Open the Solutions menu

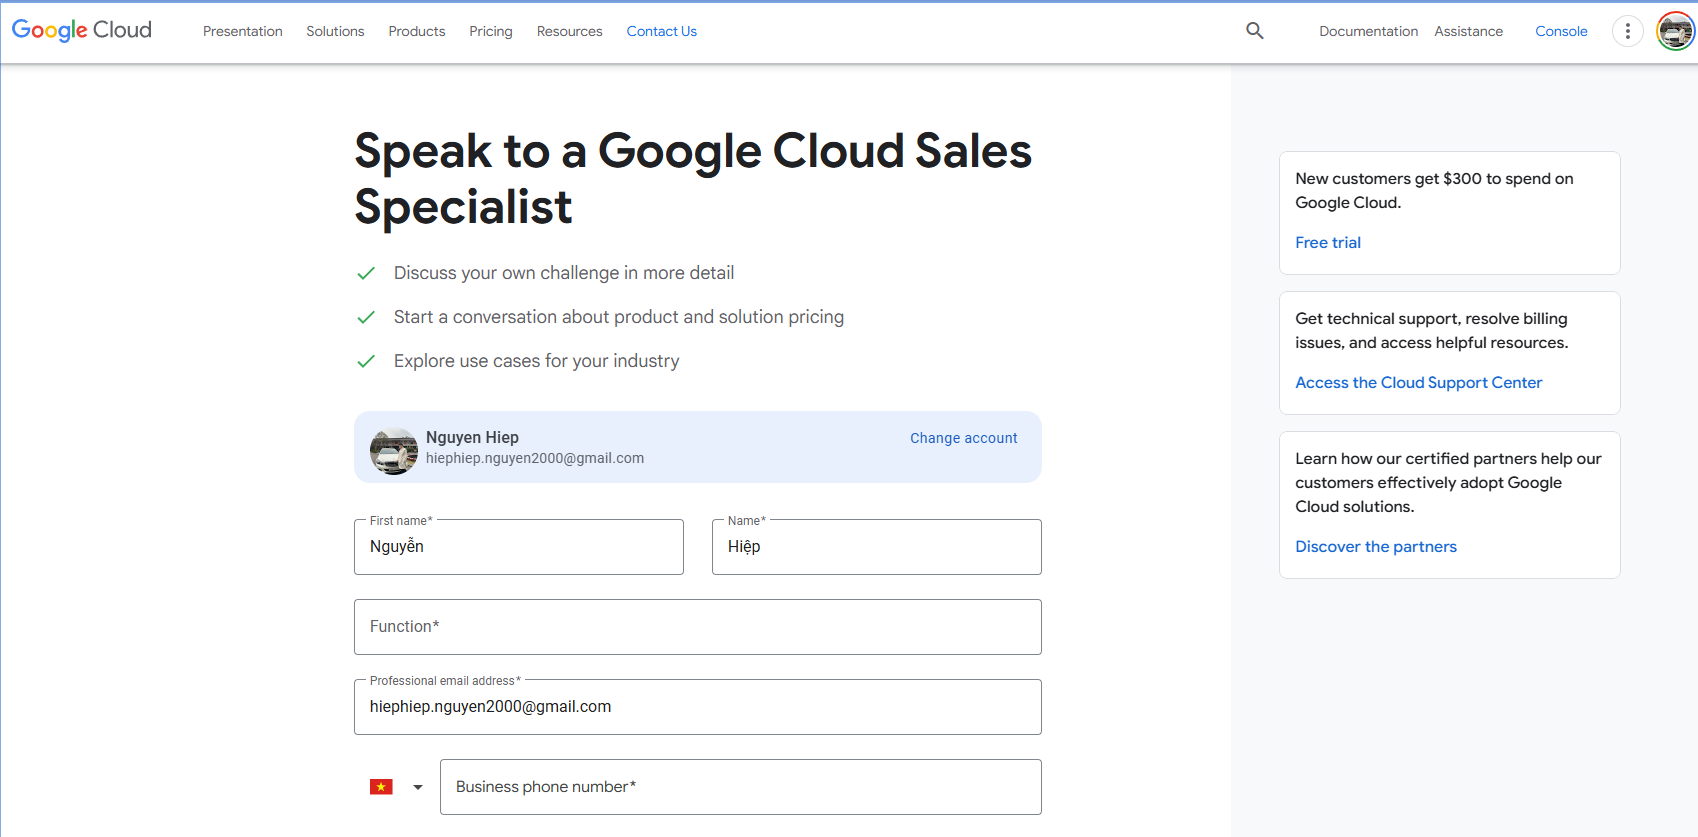pos(335,31)
